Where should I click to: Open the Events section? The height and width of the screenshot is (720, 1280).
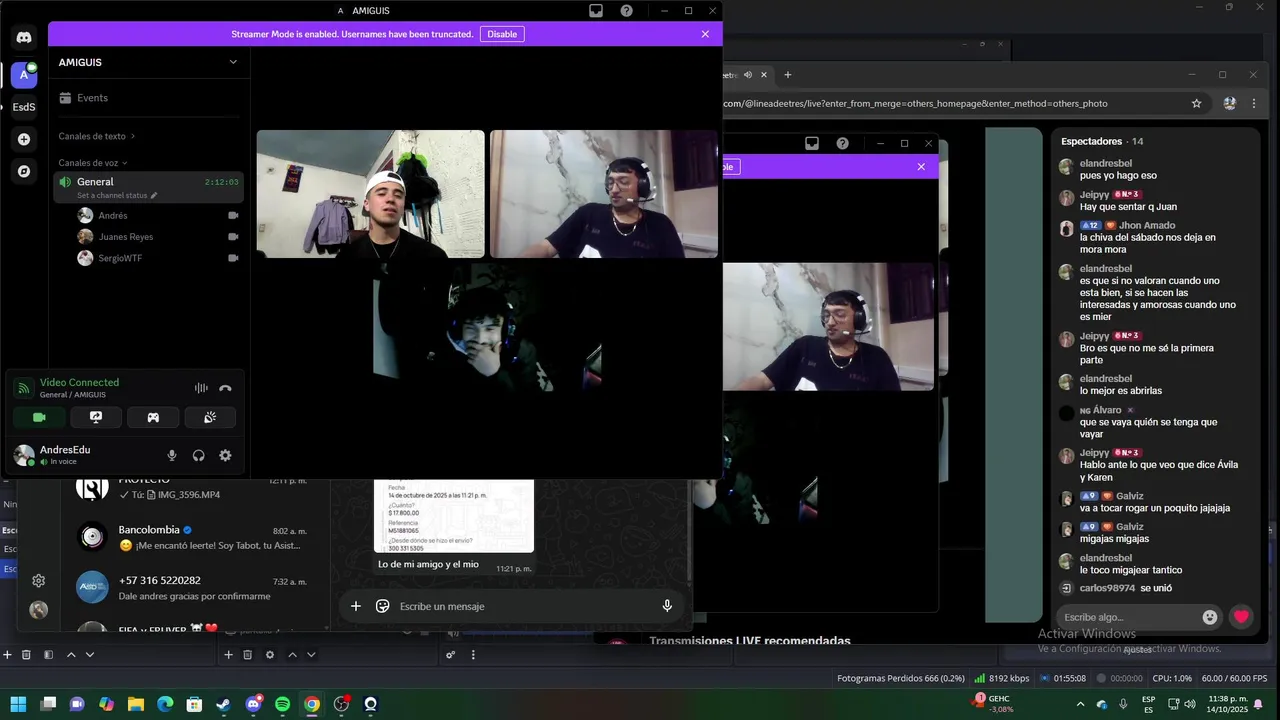pos(149,98)
